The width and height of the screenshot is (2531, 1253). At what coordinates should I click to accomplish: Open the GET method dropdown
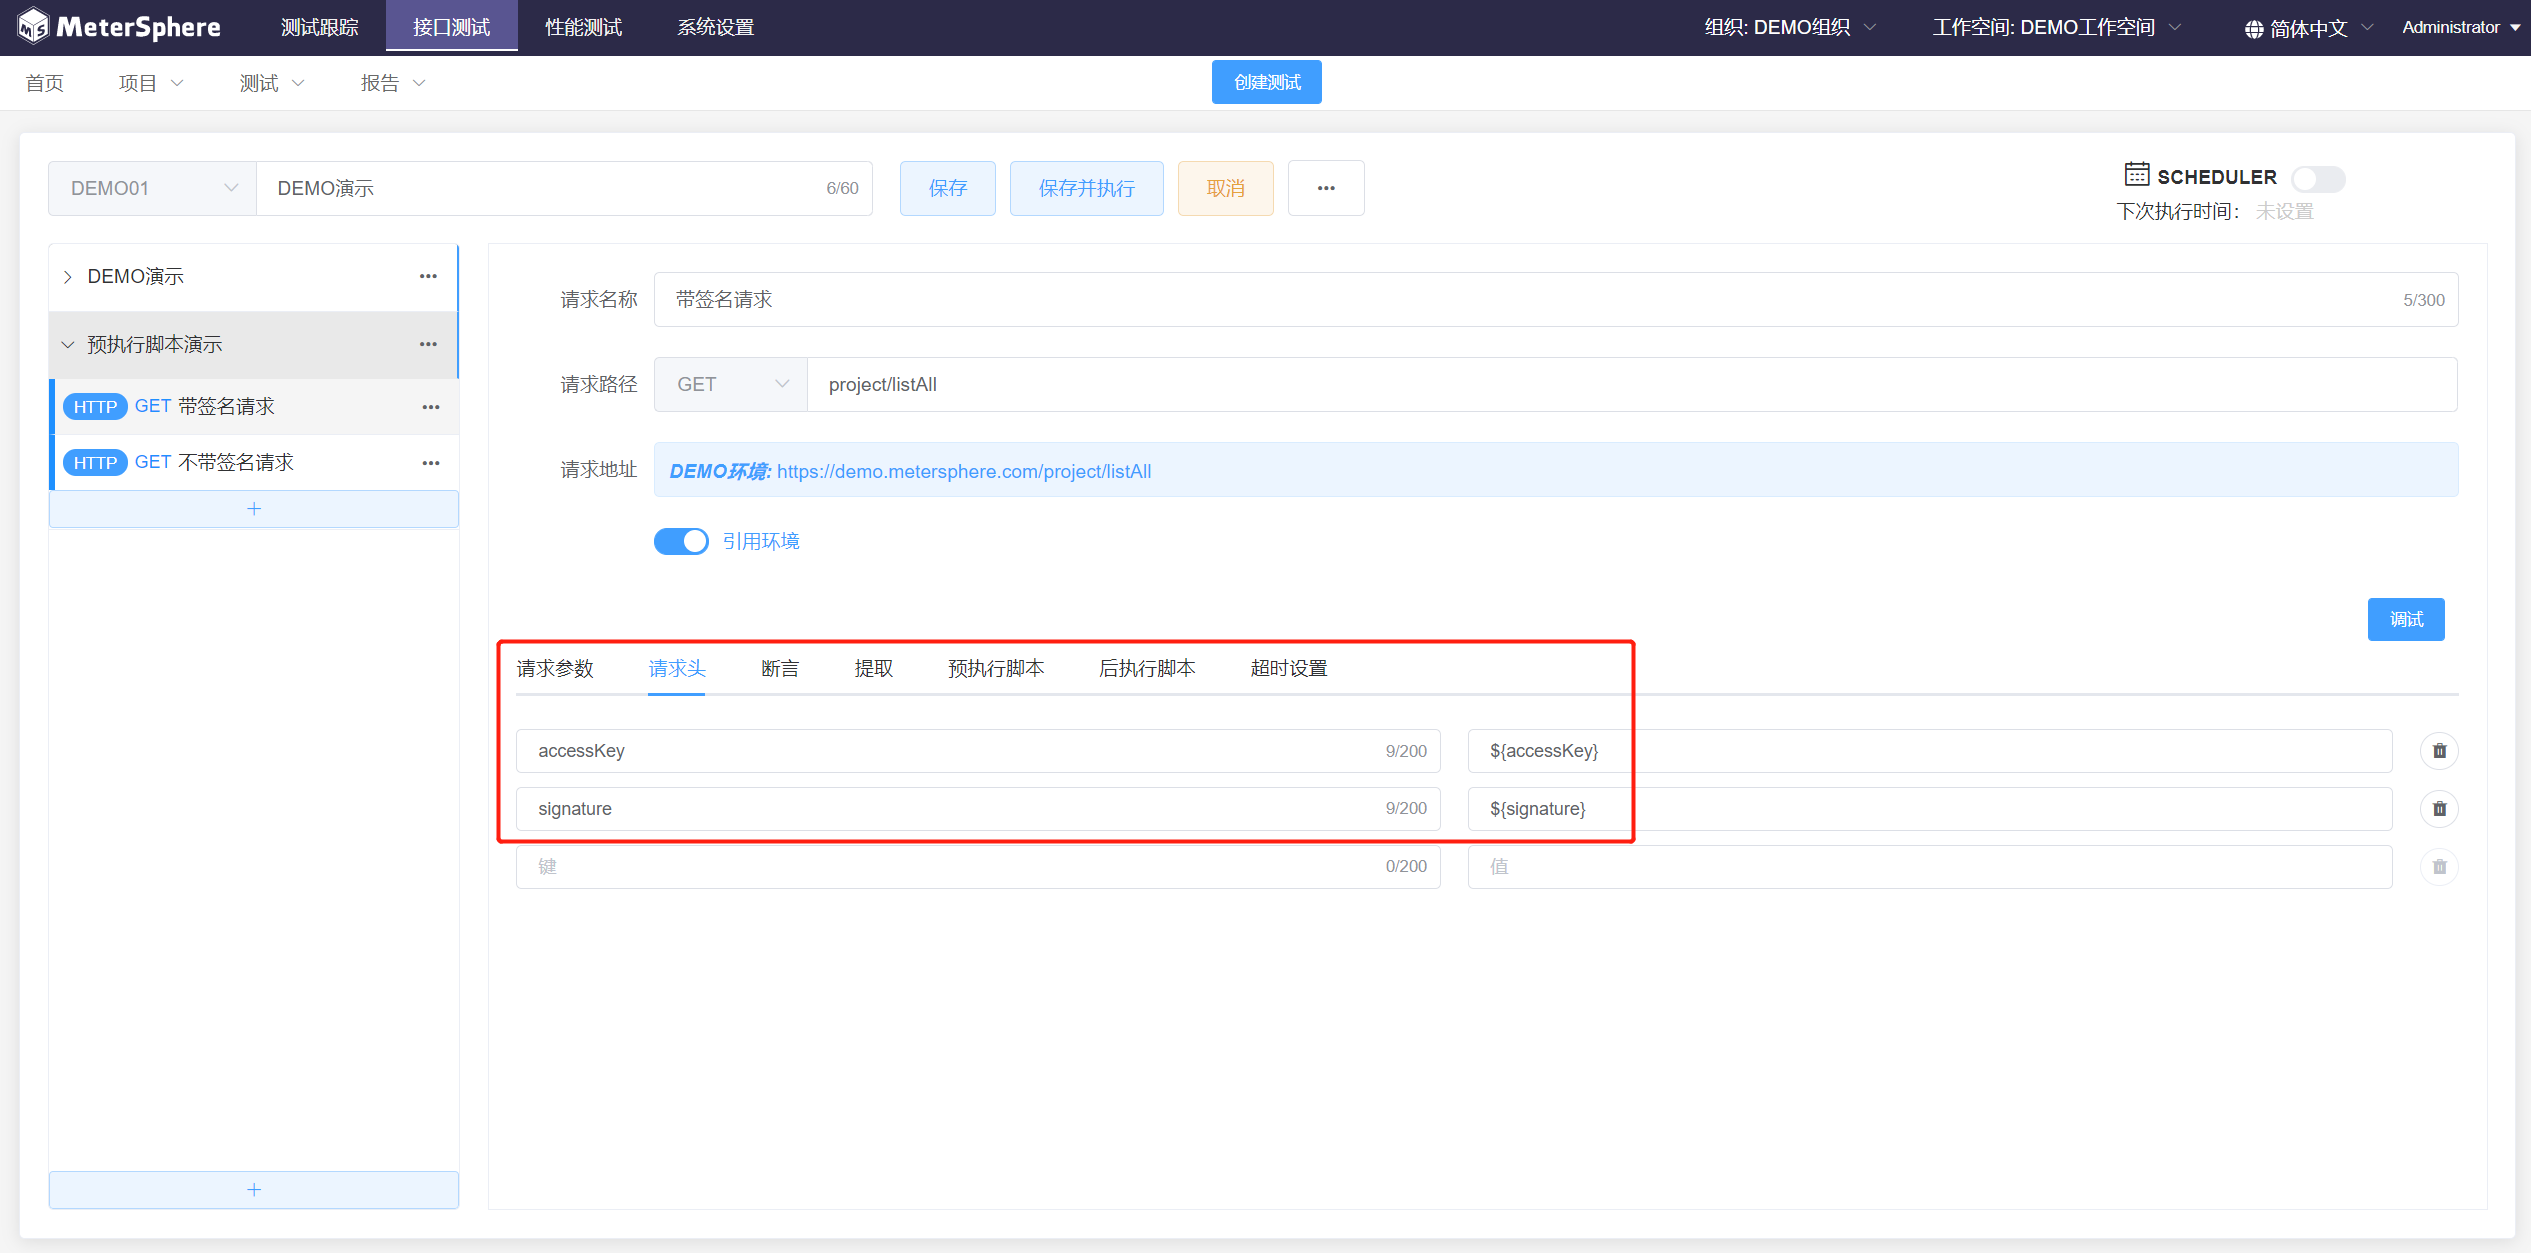coord(731,385)
